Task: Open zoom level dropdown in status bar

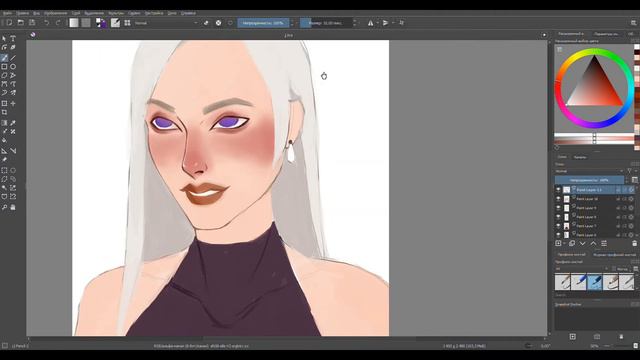Action: (x=596, y=346)
